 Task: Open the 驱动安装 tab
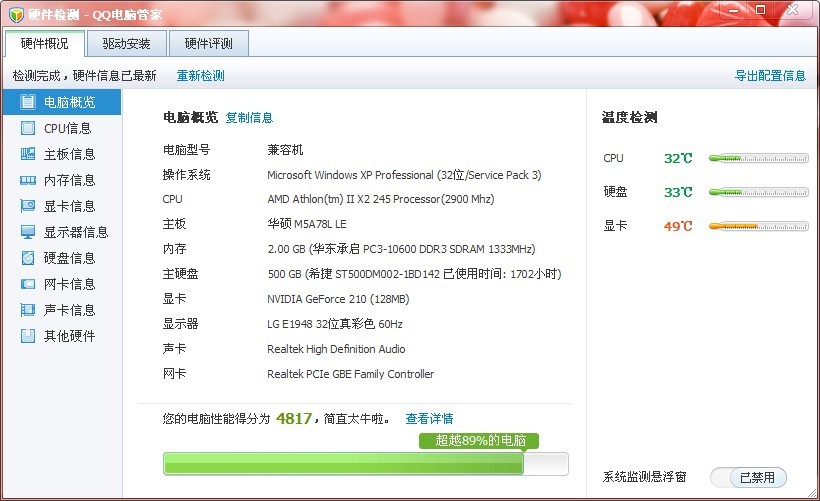[127, 43]
